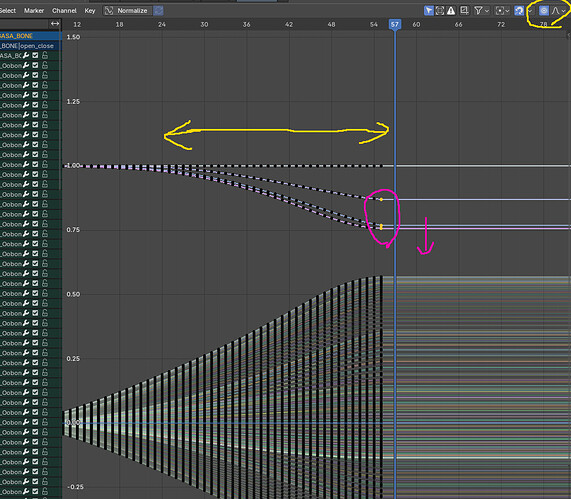Toggle Auto Normalization next to Normalize

click(158, 11)
